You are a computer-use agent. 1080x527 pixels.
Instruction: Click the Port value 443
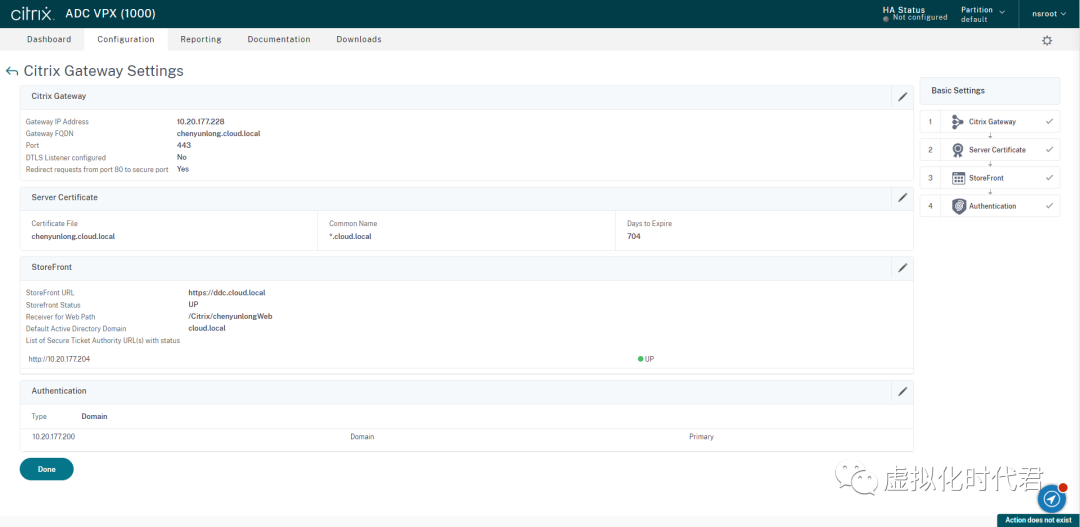(184, 145)
